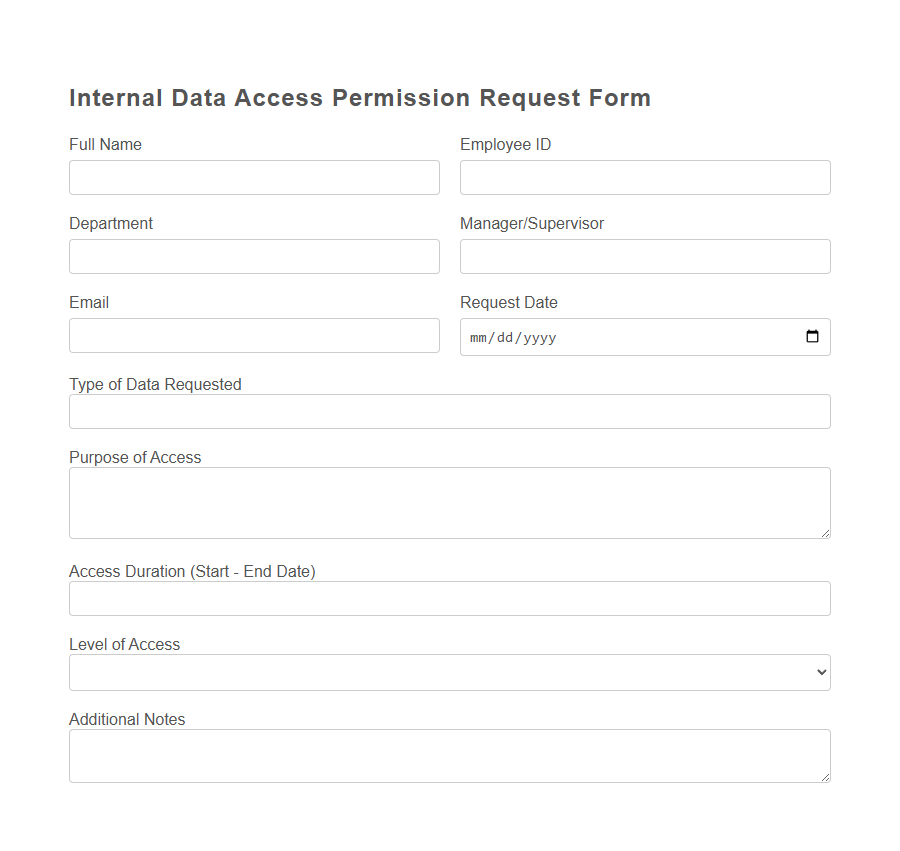
Task: Select the Employee ID field
Action: tap(644, 177)
